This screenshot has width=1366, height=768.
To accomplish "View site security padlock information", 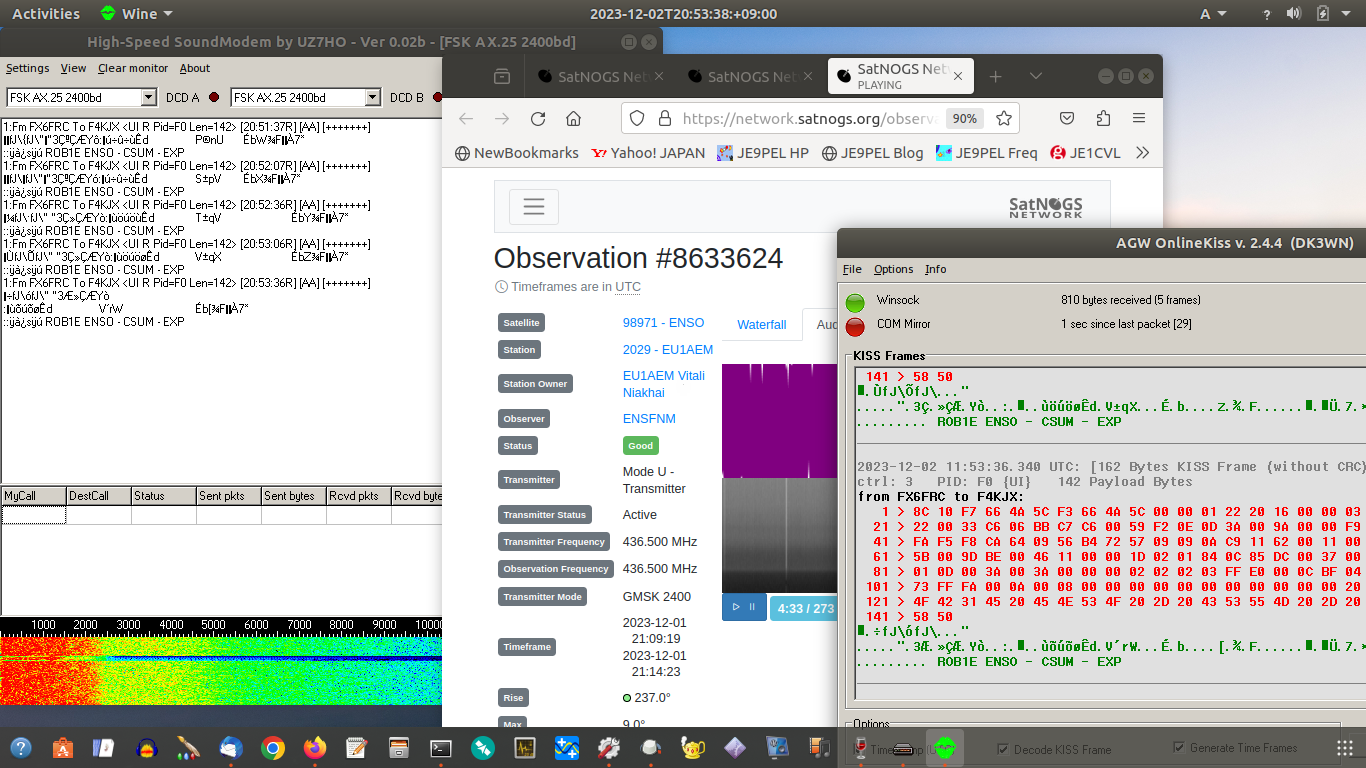I will (x=664, y=118).
